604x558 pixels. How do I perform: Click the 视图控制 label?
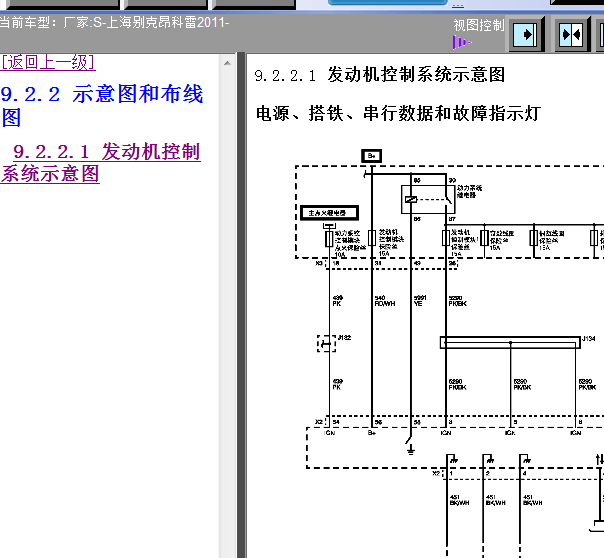coord(479,25)
